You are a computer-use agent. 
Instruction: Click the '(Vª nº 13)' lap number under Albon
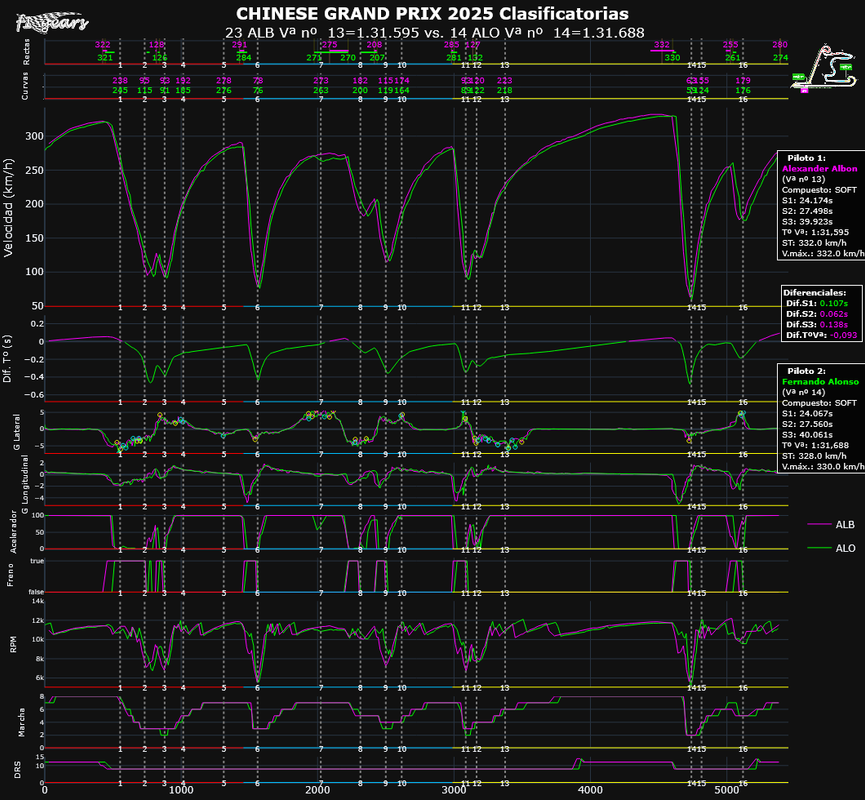[803, 179]
